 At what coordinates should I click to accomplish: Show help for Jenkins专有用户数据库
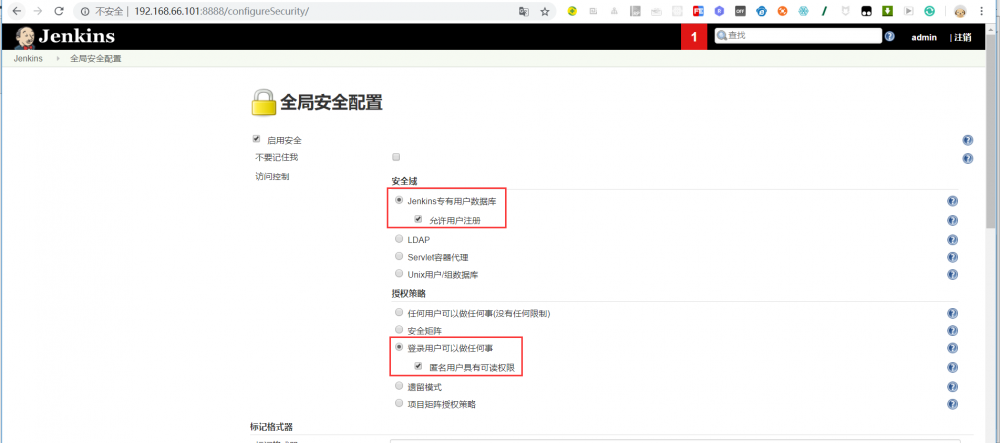[x=952, y=201]
